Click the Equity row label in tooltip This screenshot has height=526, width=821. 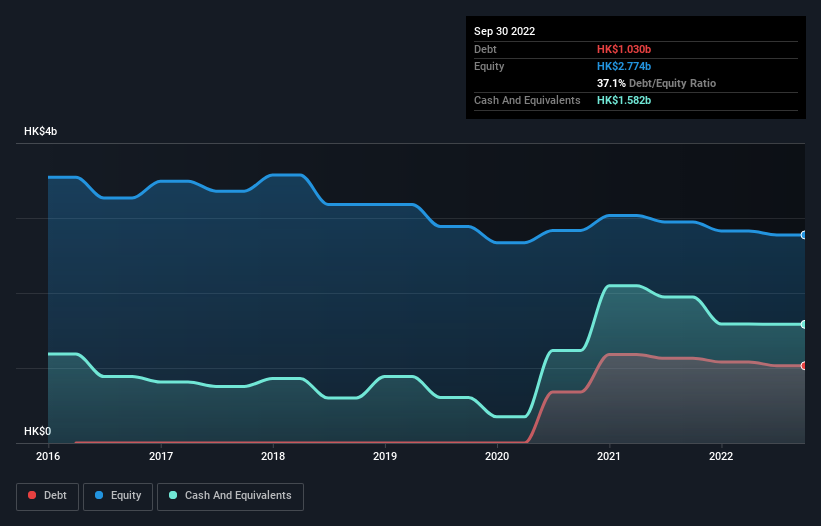[x=489, y=66]
